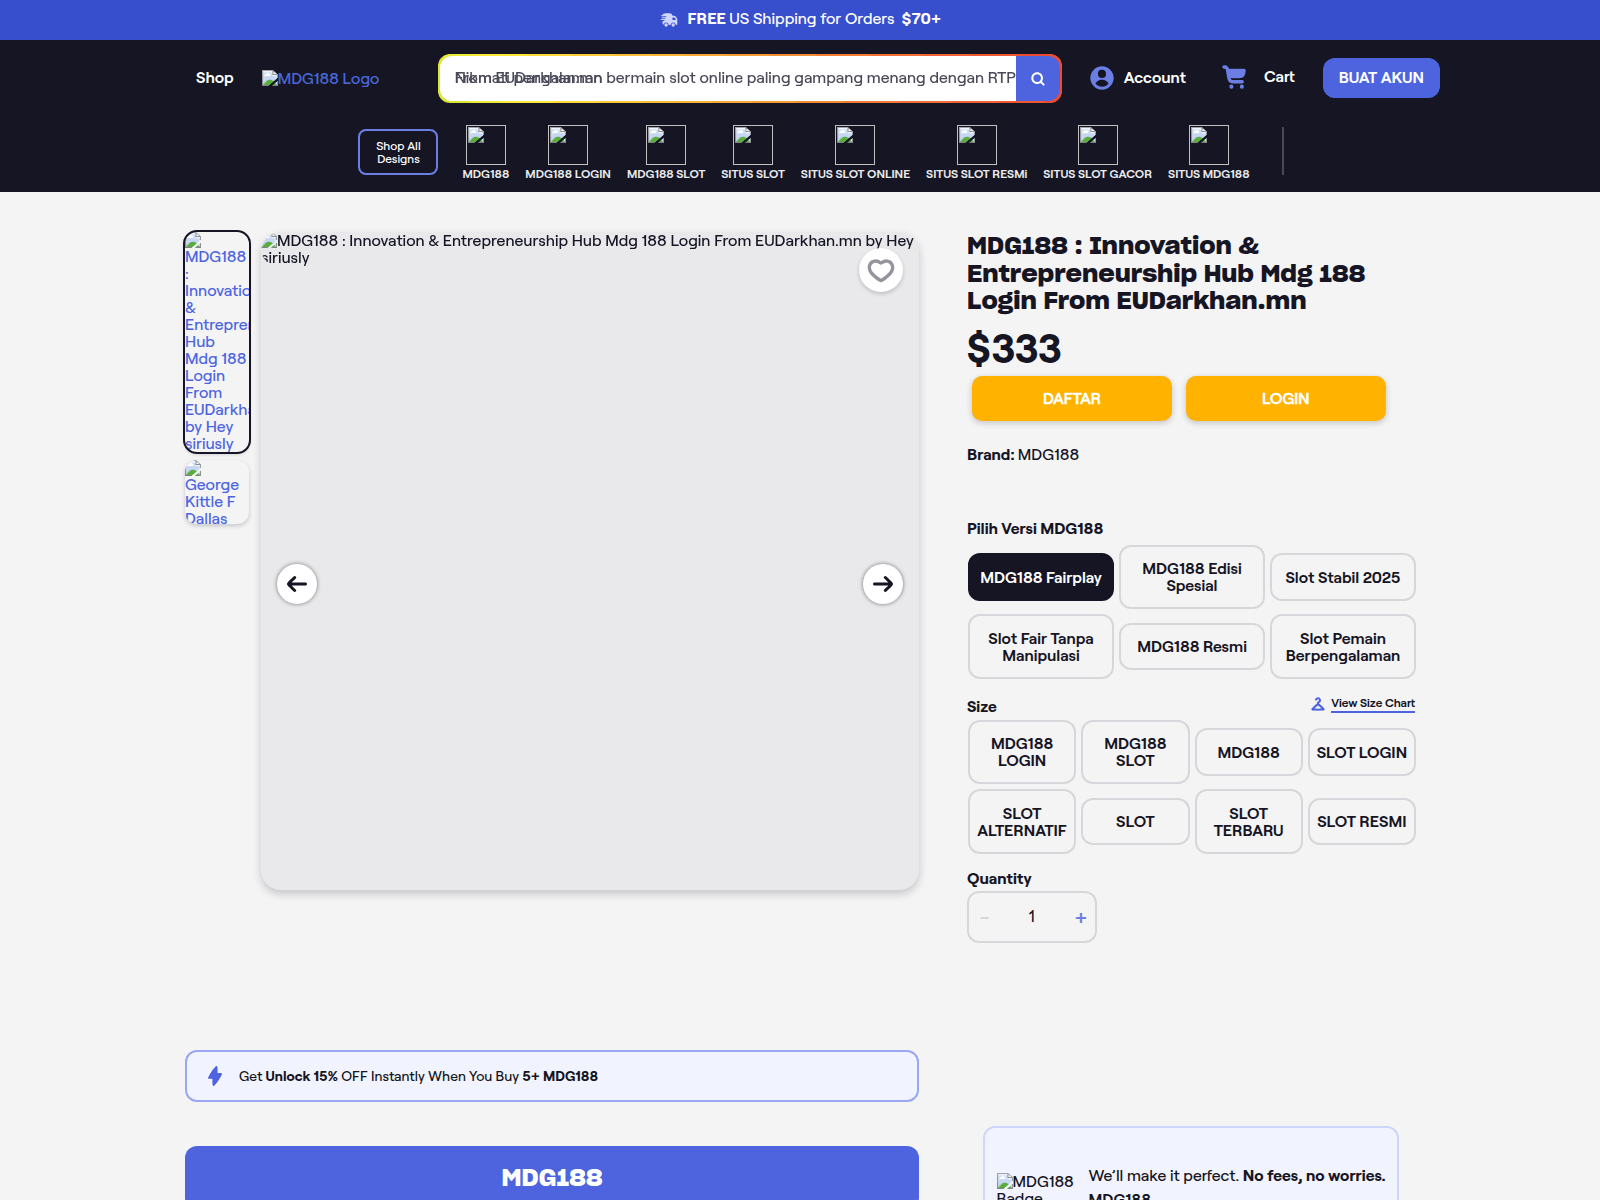Screen dimensions: 1600x1200
Task: Pick MDG188 Resmi version option
Action: [1192, 647]
